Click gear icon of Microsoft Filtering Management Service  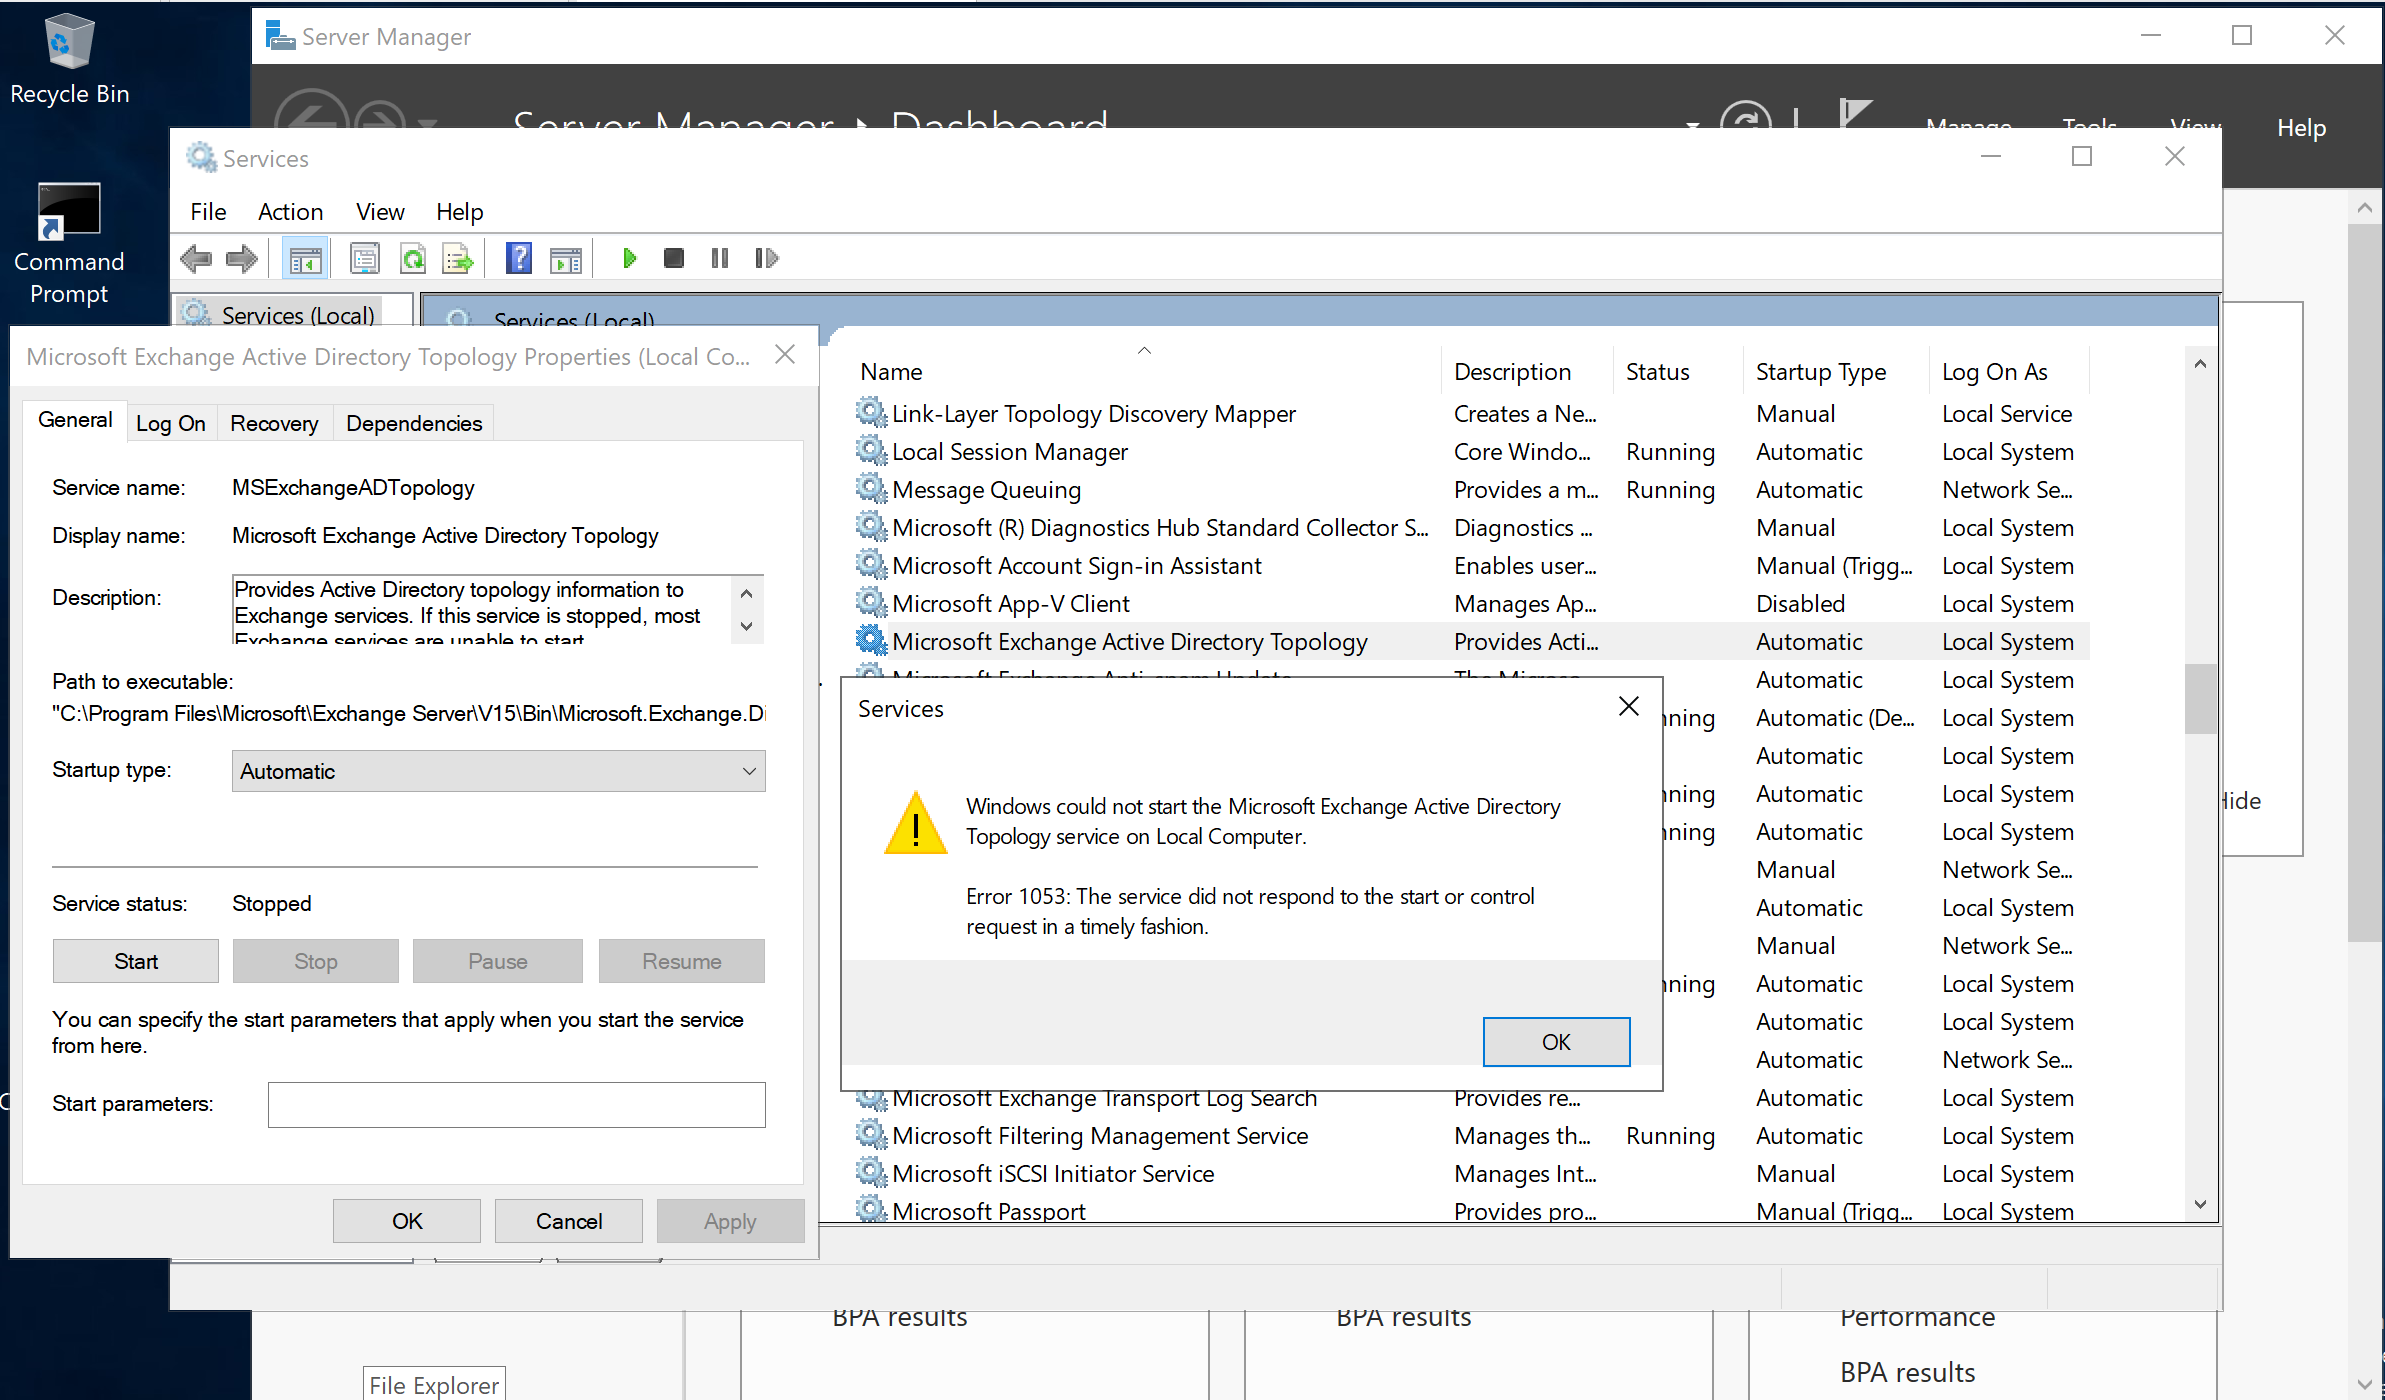click(x=872, y=1135)
